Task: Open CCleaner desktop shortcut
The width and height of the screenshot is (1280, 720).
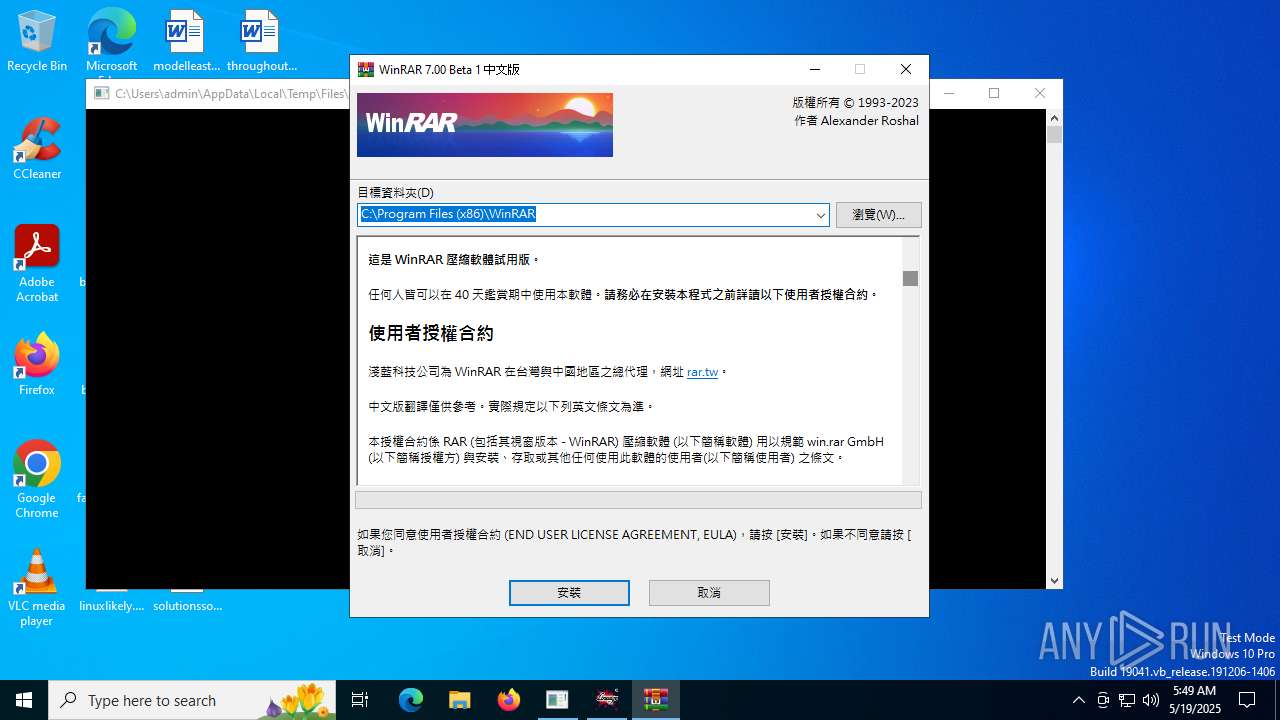Action: click(x=37, y=149)
